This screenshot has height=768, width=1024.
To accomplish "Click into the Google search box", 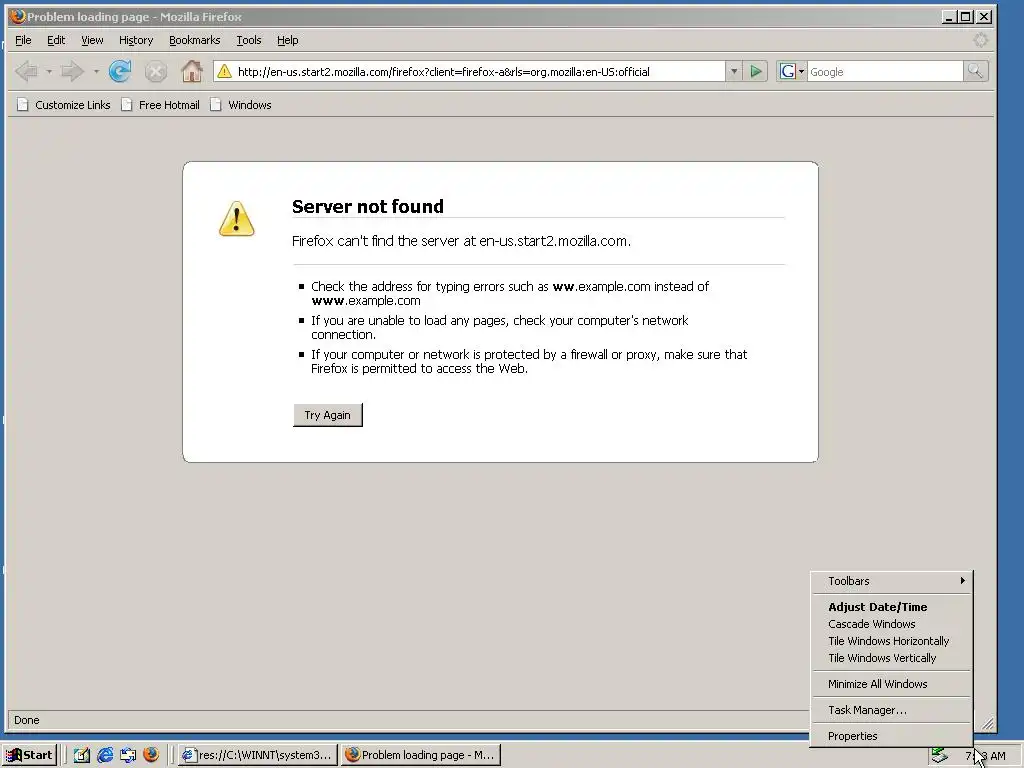I will coord(885,71).
